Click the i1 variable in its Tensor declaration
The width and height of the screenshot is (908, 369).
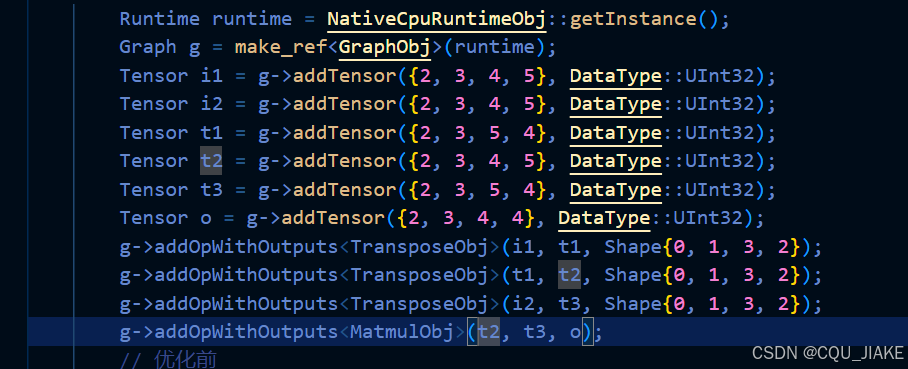(211, 76)
